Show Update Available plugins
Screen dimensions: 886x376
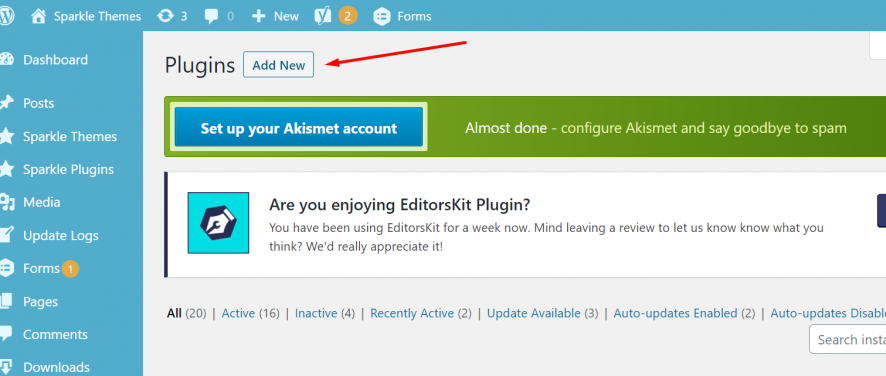click(533, 313)
